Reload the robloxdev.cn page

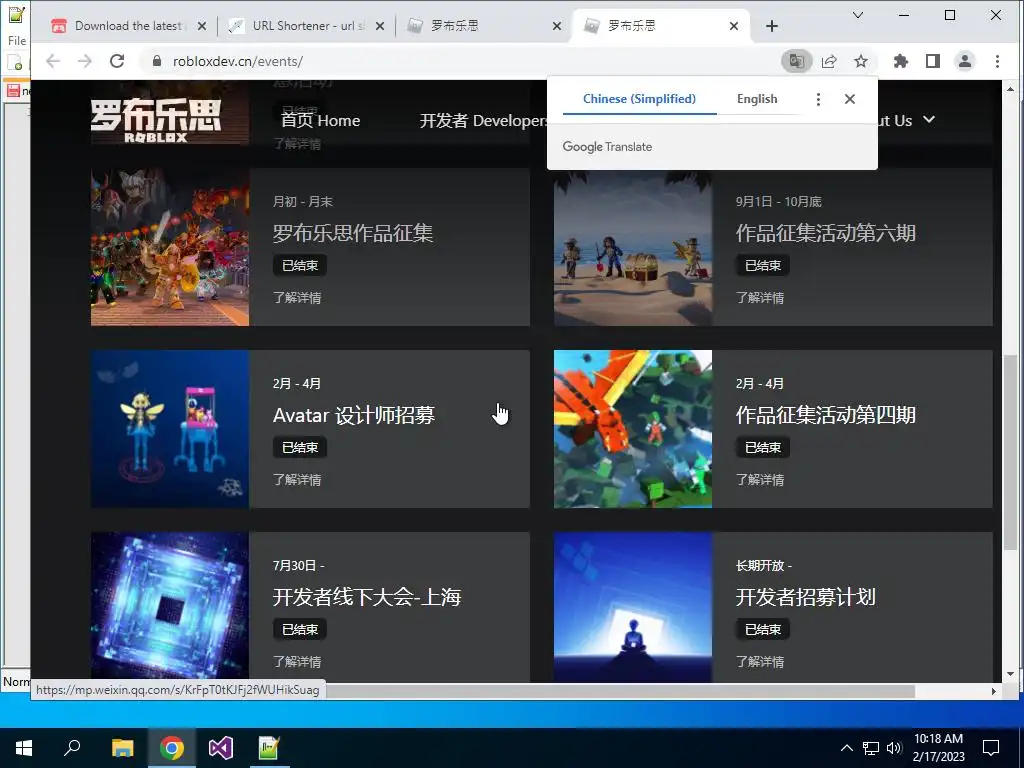point(117,61)
